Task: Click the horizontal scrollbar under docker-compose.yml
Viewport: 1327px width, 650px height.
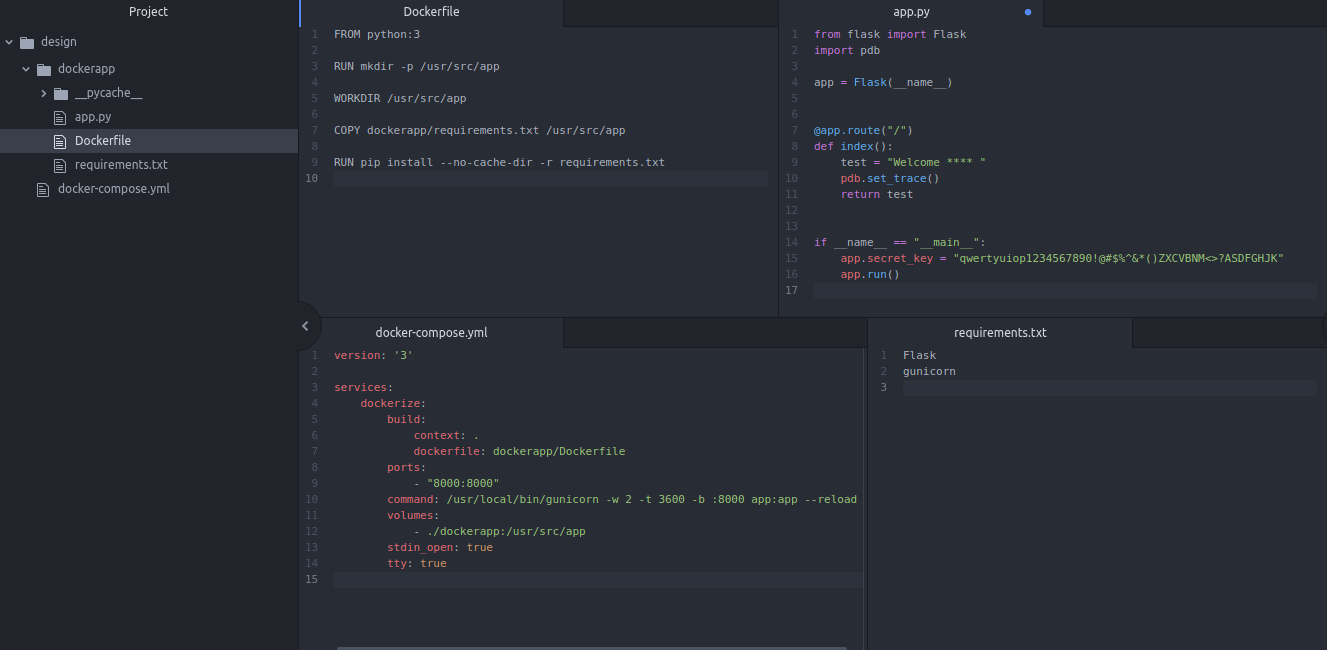Action: click(591, 648)
